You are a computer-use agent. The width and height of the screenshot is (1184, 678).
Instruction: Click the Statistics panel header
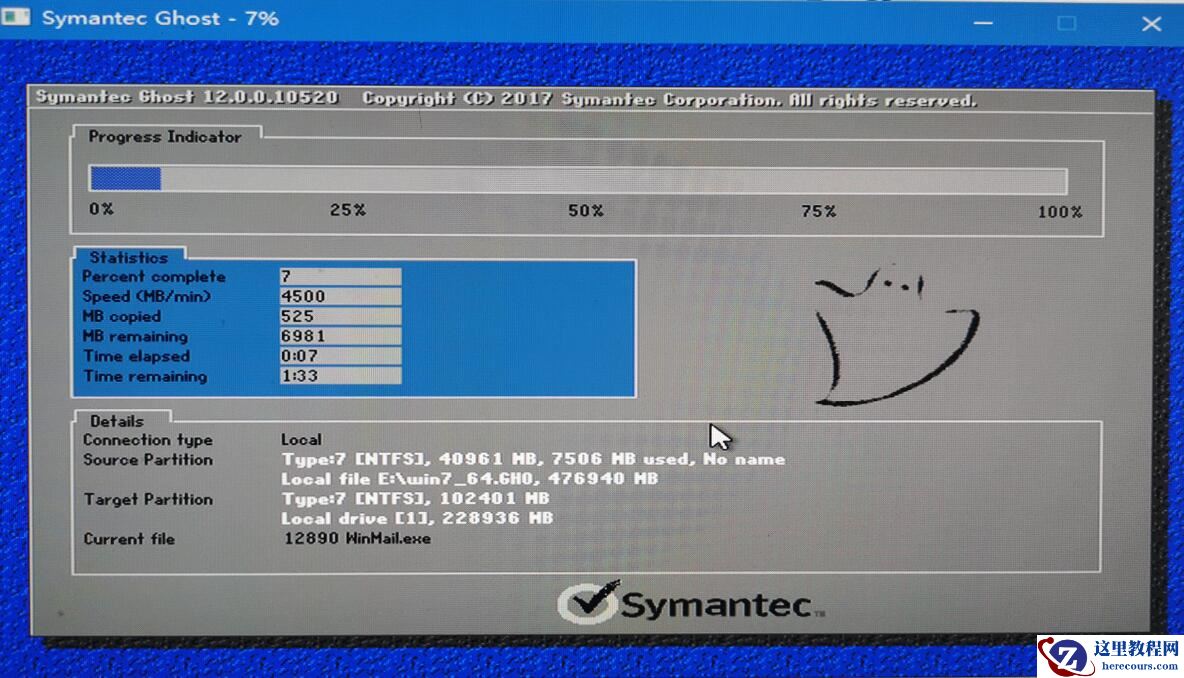click(130, 257)
